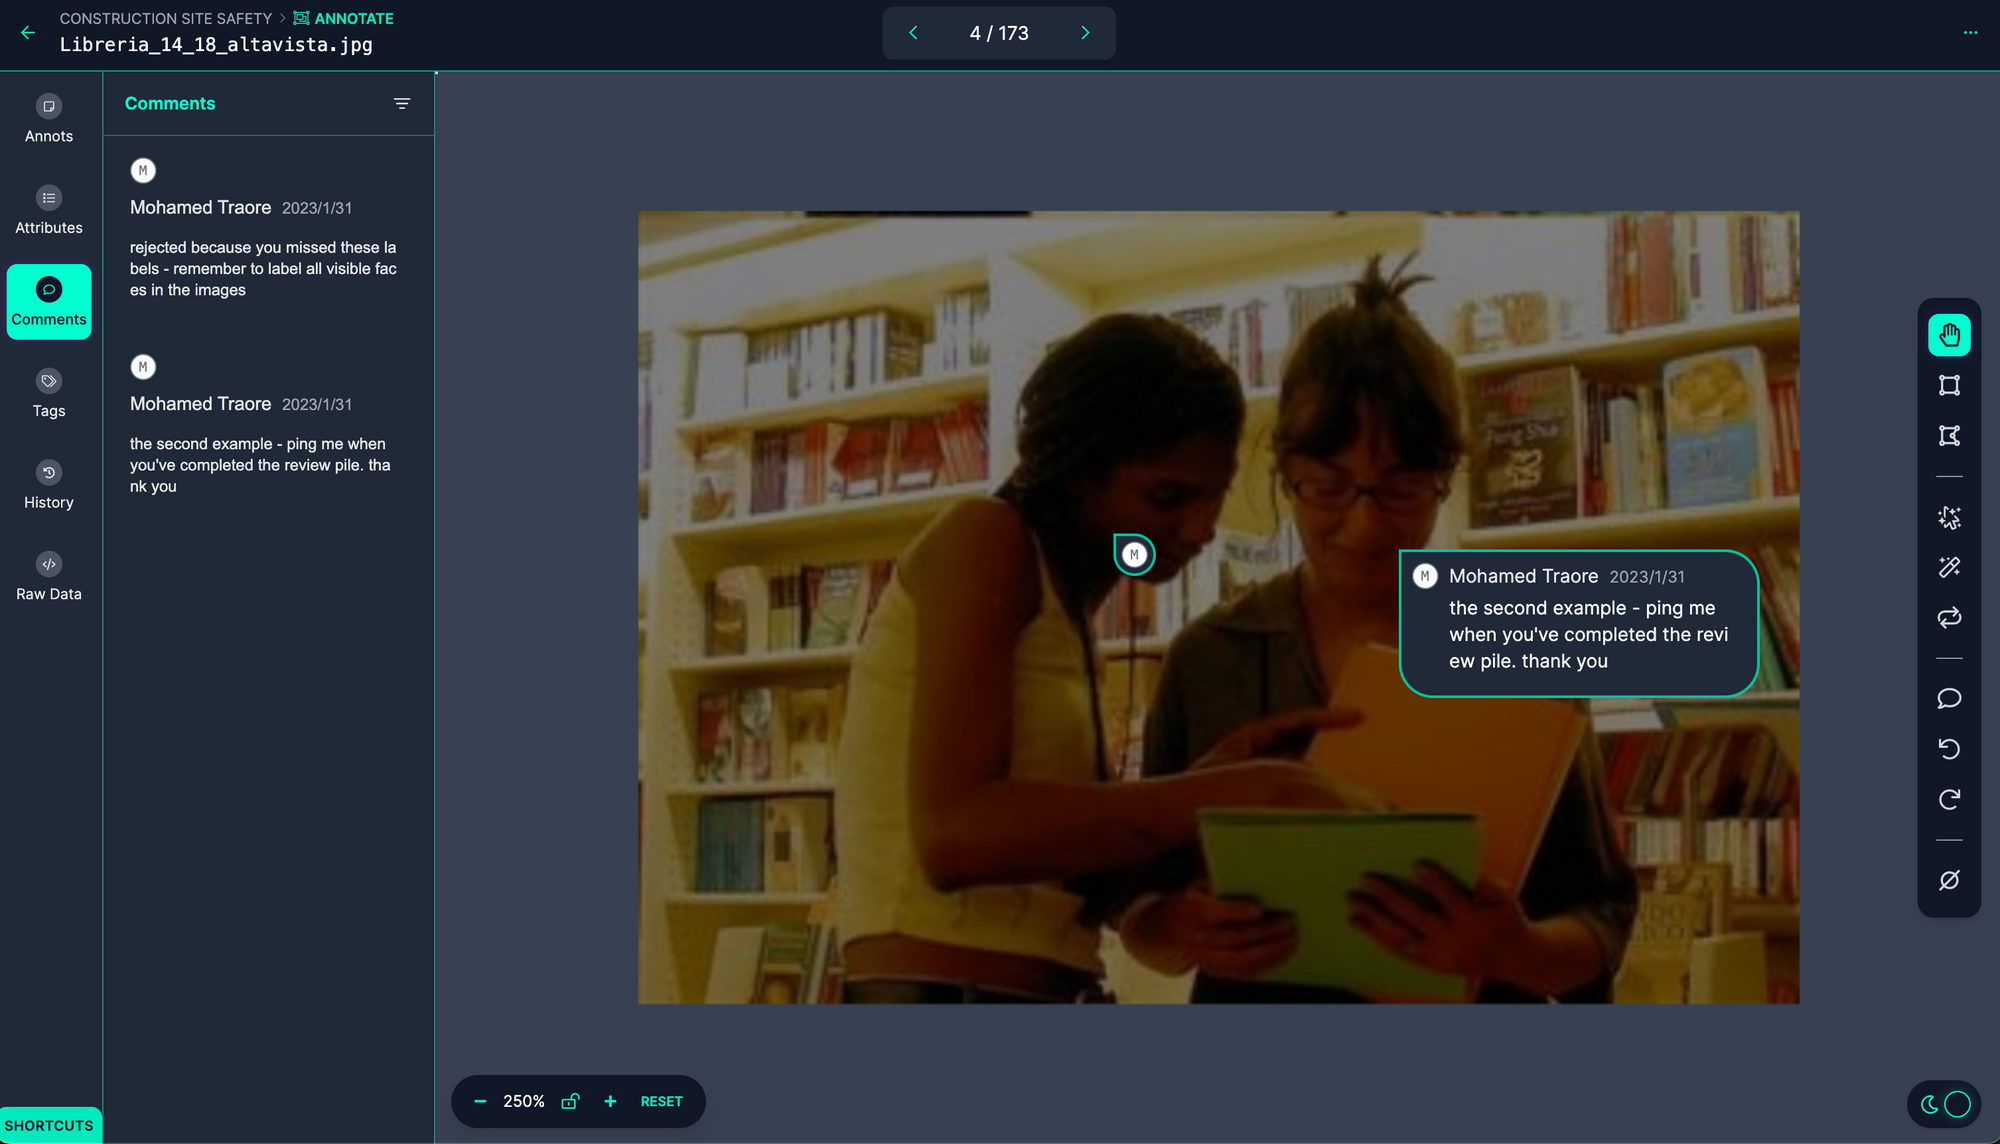The width and height of the screenshot is (2000, 1144).
Task: Select the bounding box tool
Action: [x=1949, y=385]
